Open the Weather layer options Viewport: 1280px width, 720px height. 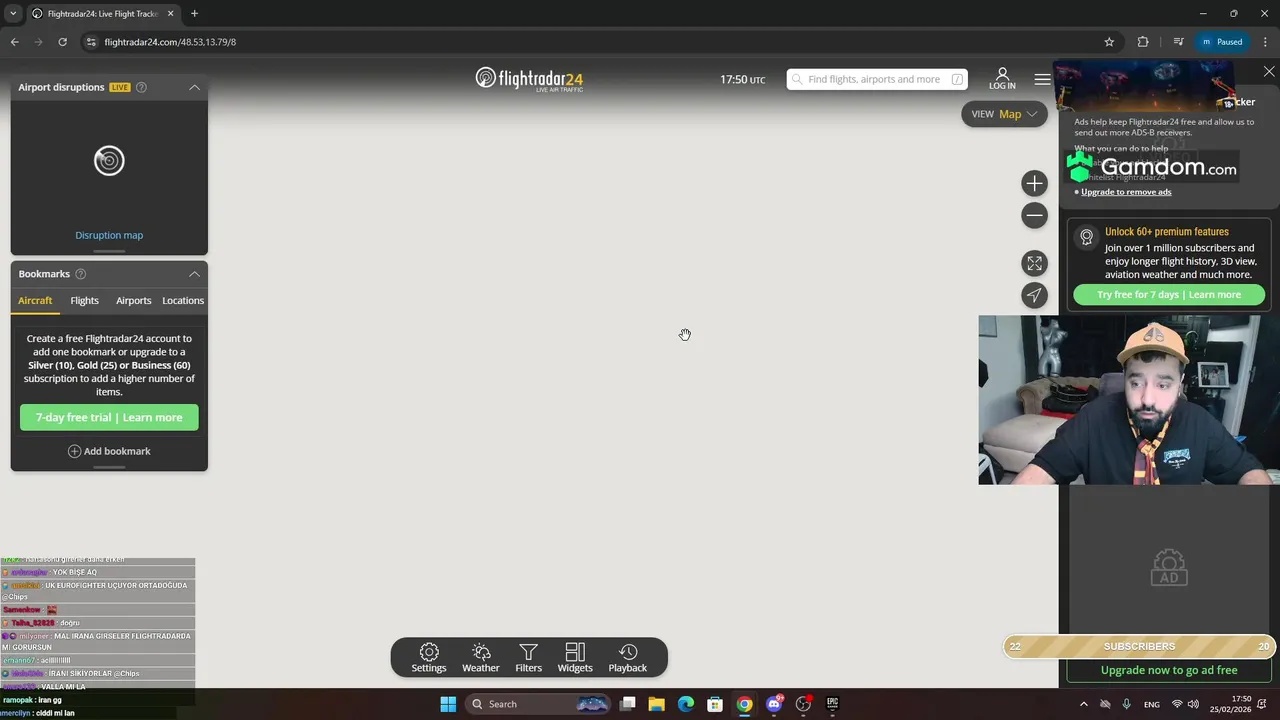[x=480, y=658]
